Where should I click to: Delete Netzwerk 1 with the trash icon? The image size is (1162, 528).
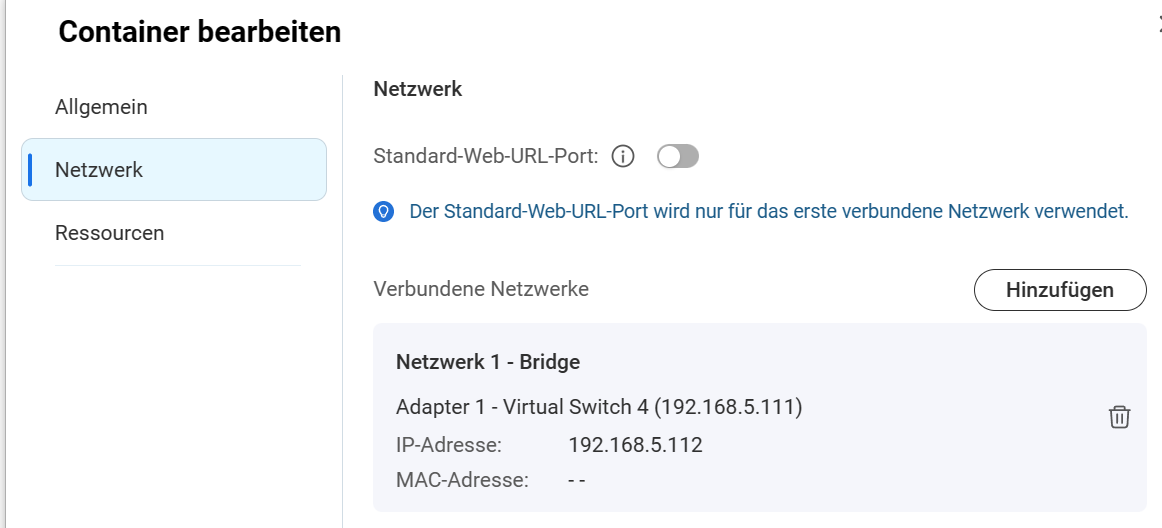pos(1119,417)
